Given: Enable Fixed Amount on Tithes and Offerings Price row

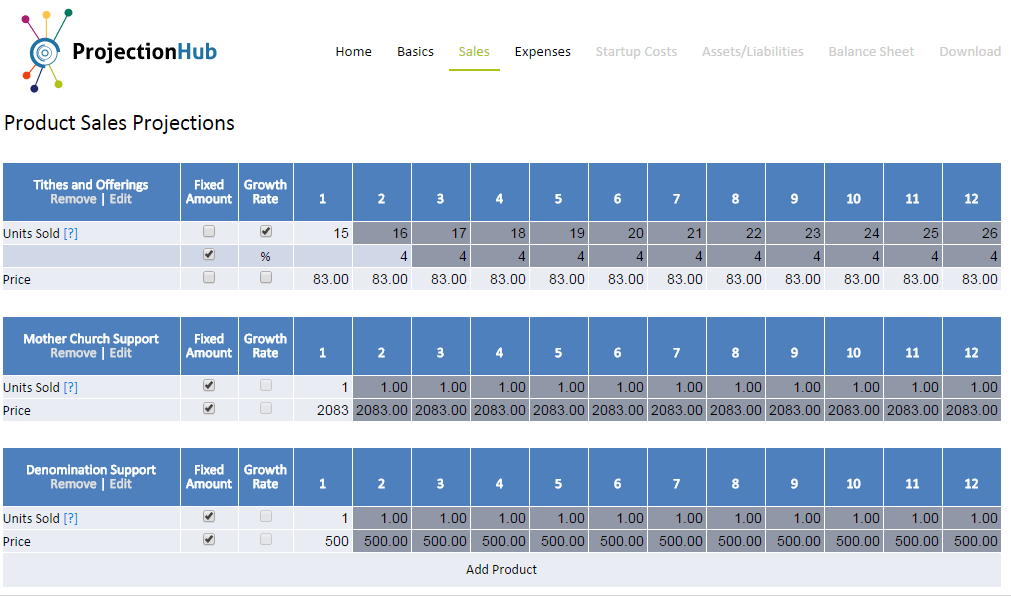Looking at the screenshot, I should point(208,279).
